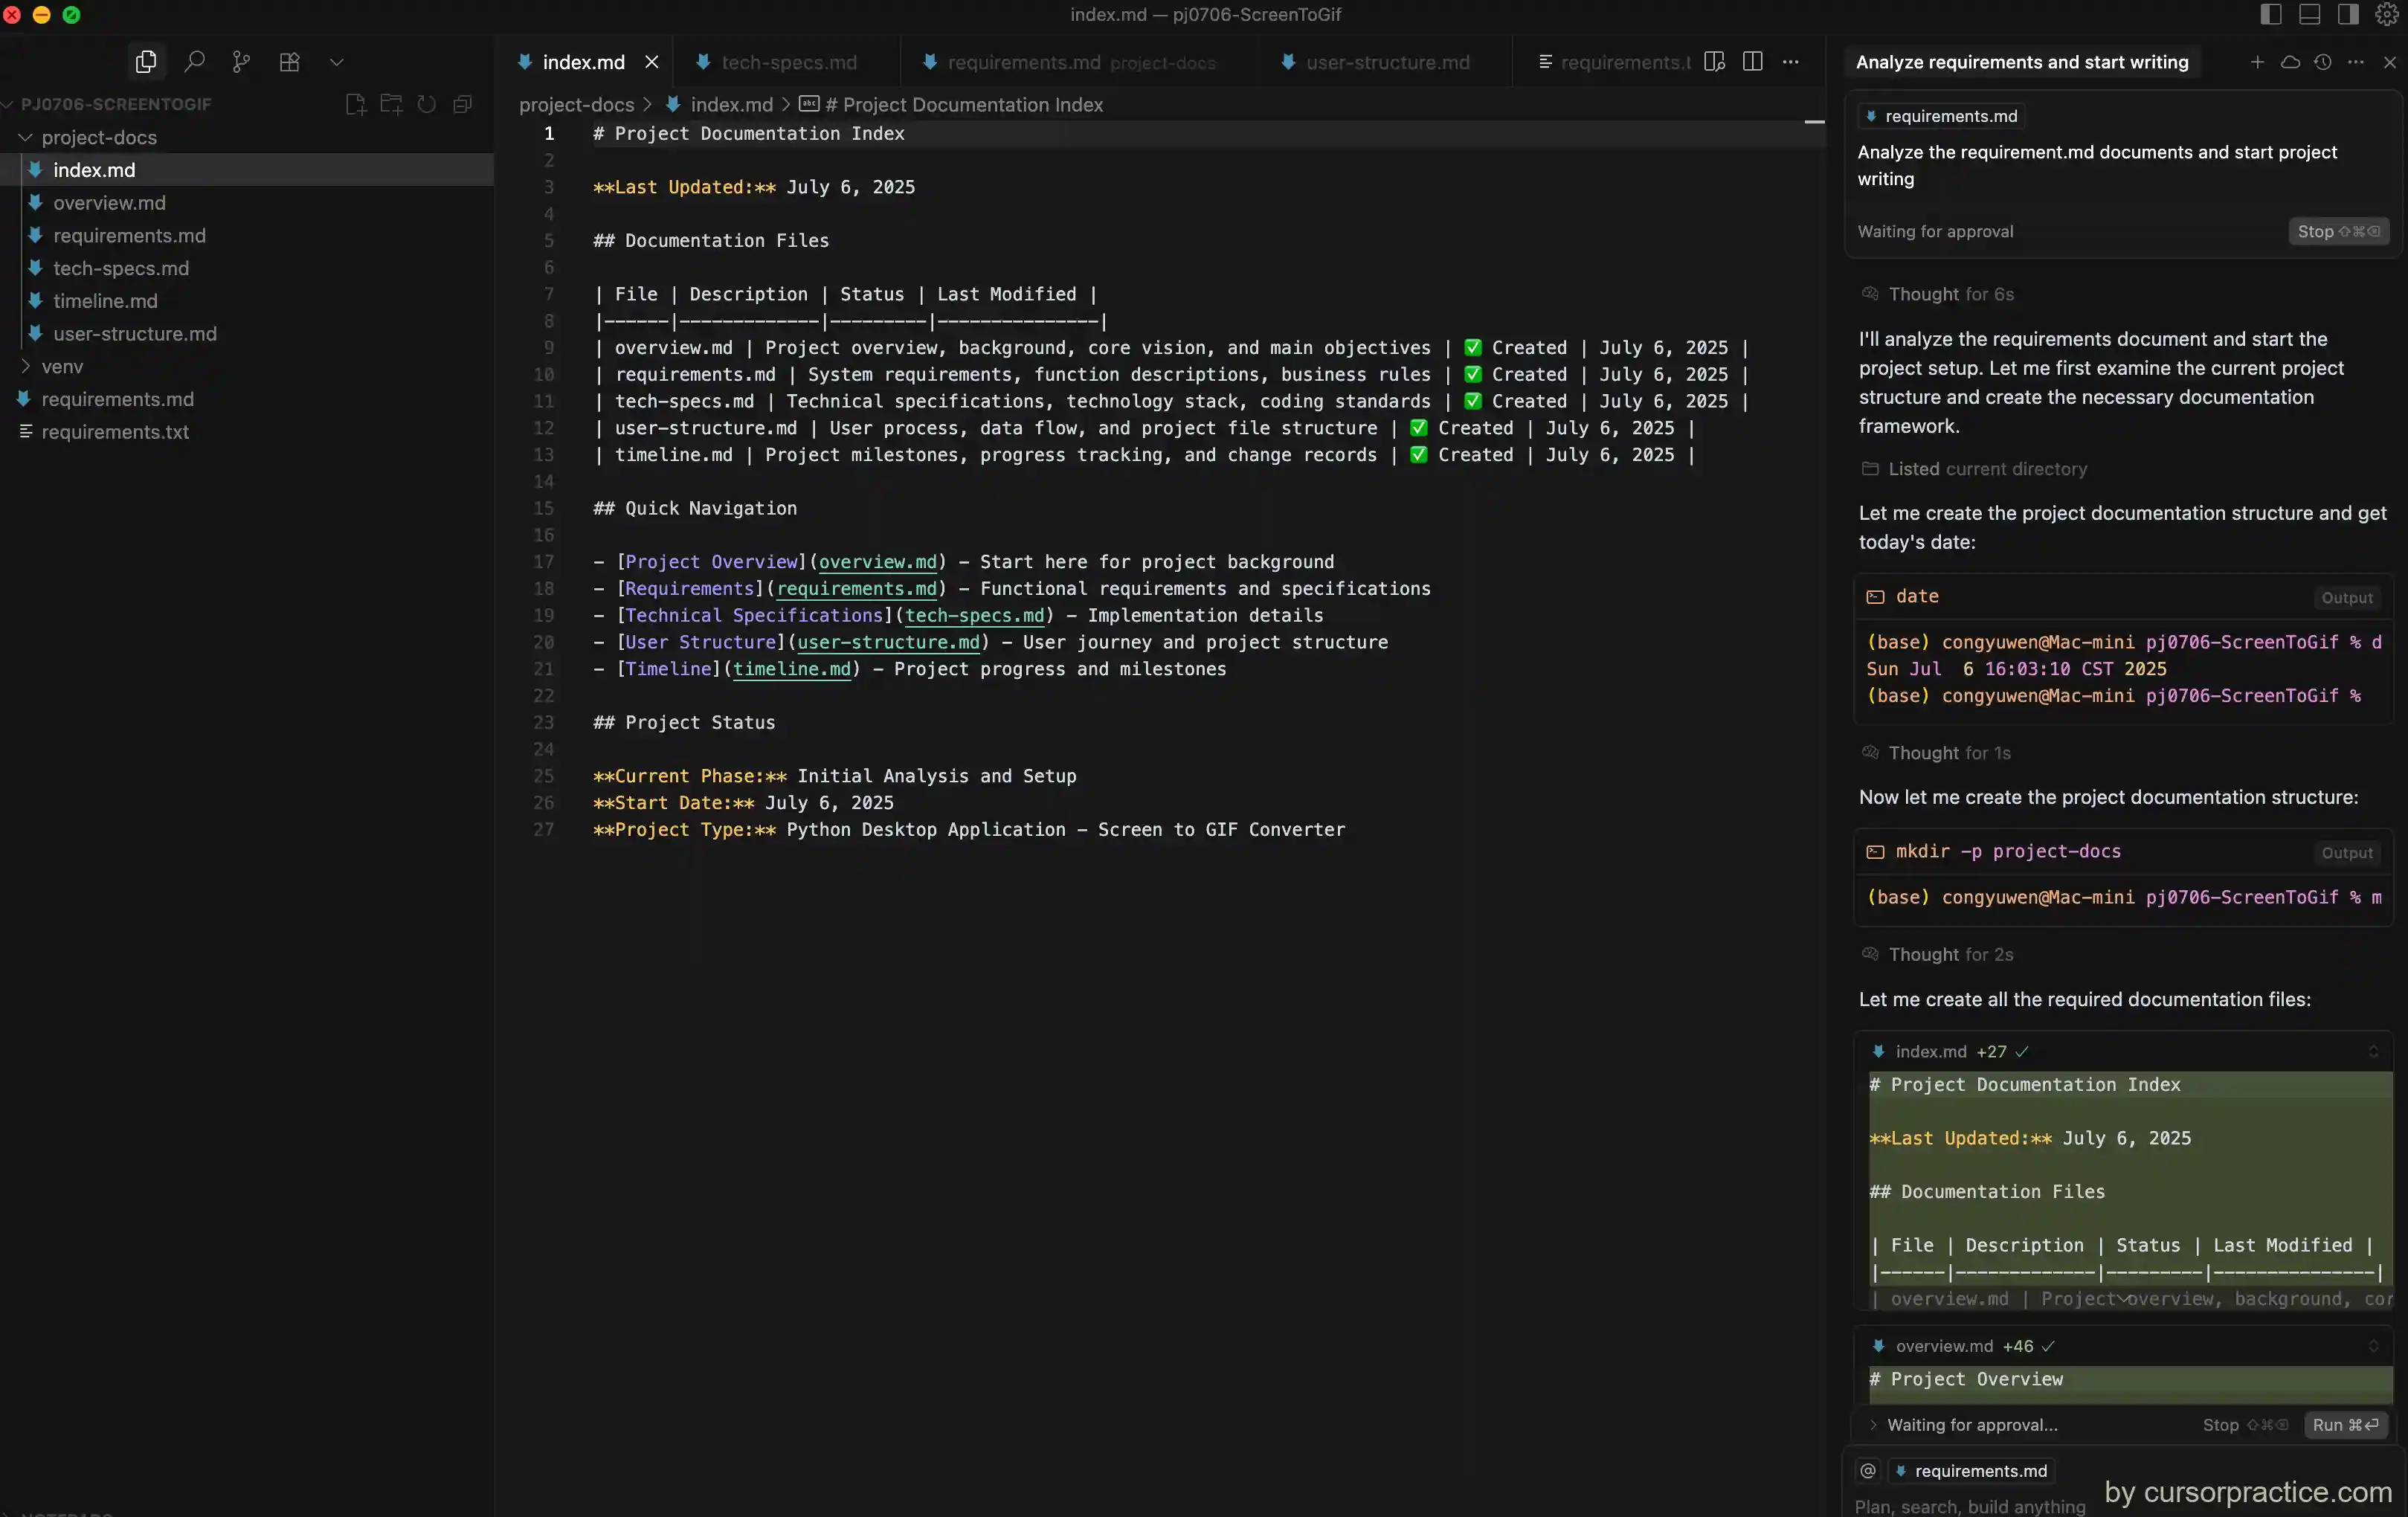Collapse all folders in explorer
Screen dimensions: 2408x1517
pos(462,104)
